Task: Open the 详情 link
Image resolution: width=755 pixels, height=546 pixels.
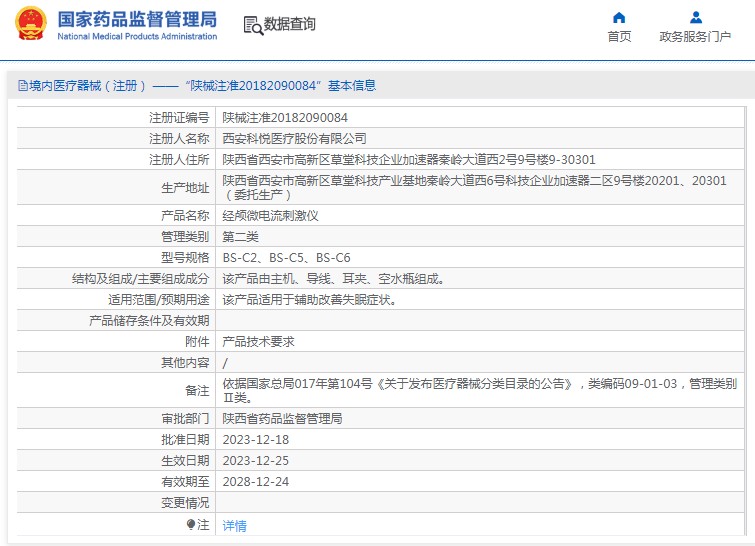Action: coord(234,526)
